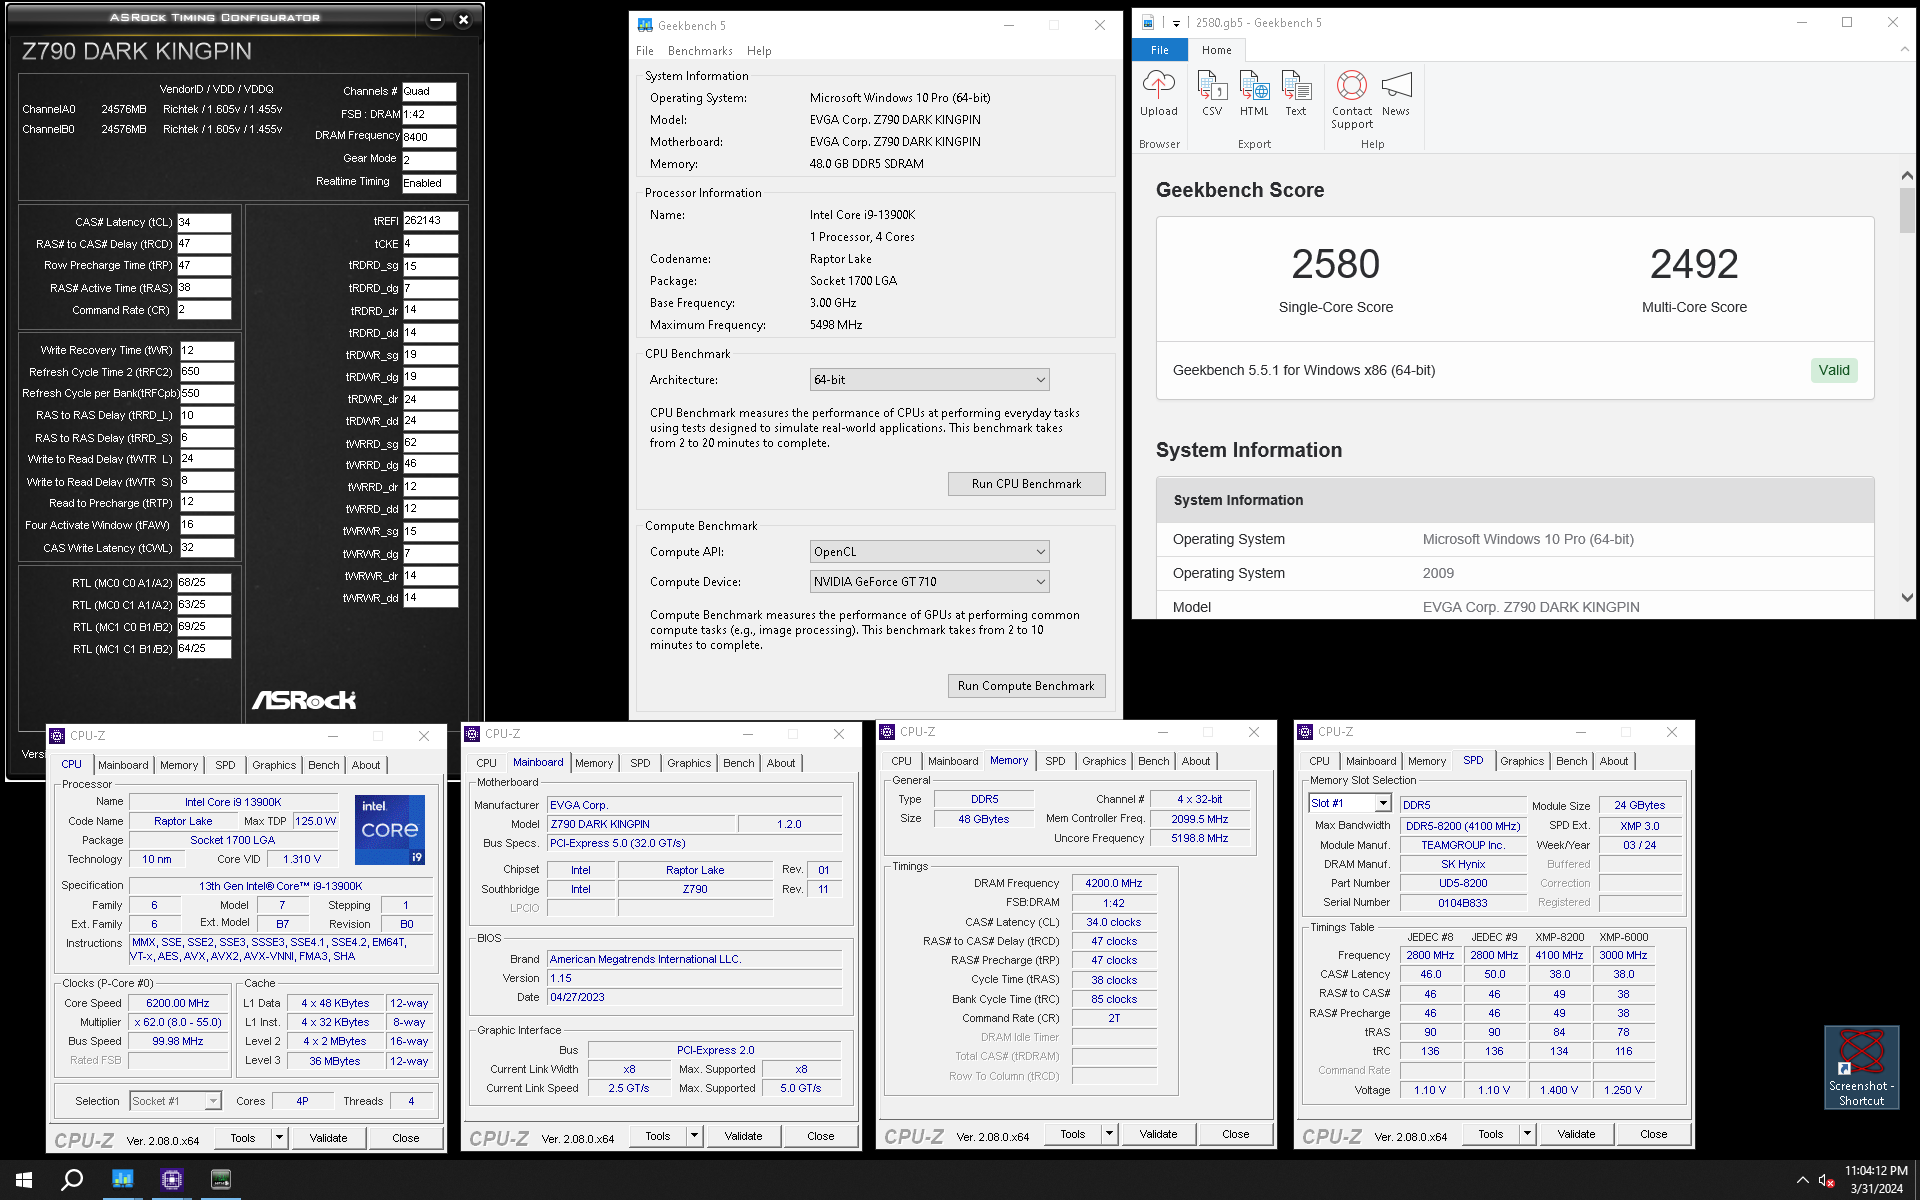Click the DRAM Frequency 4200.0 MHz value in CPU-Z
This screenshot has width=1920, height=1200.
click(1113, 883)
